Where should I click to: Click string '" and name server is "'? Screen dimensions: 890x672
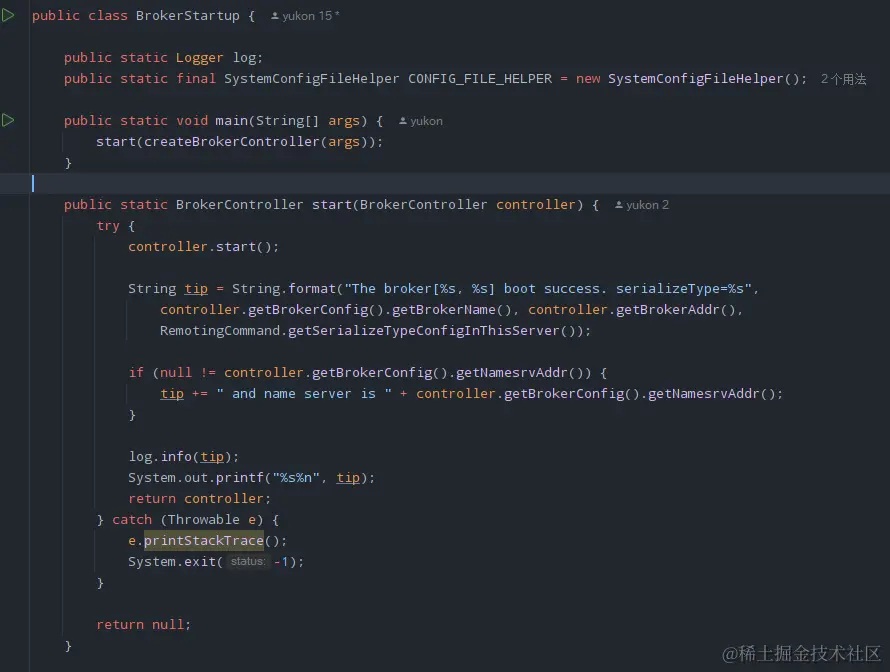[x=304, y=394]
